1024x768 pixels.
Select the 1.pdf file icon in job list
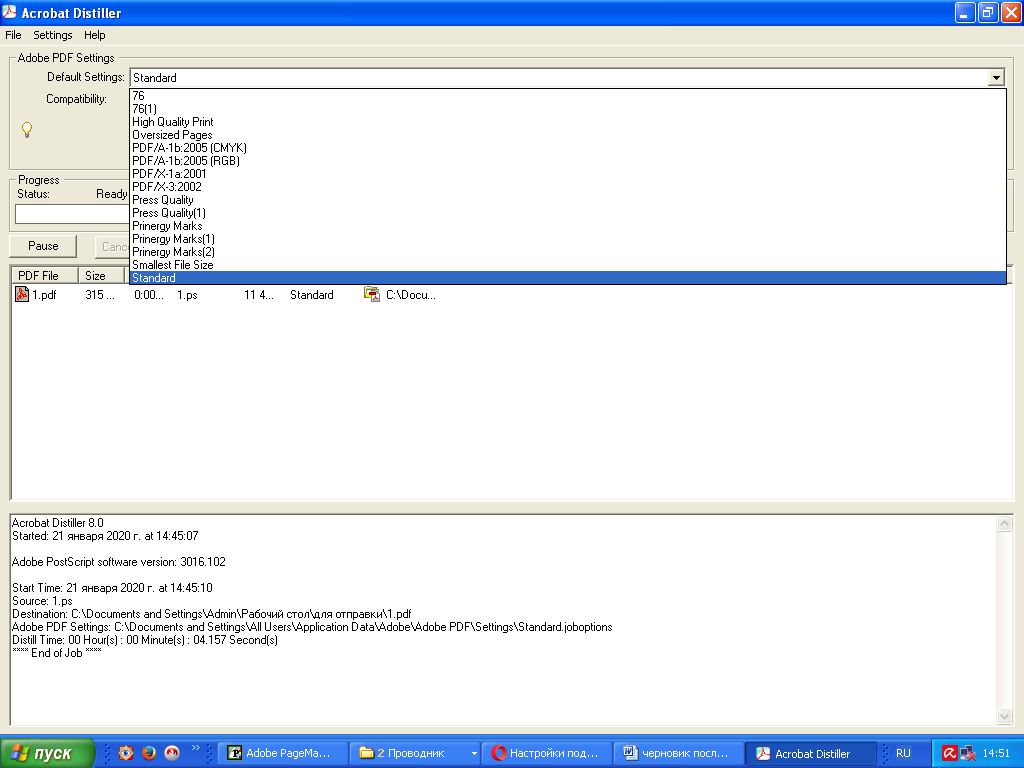point(22,295)
